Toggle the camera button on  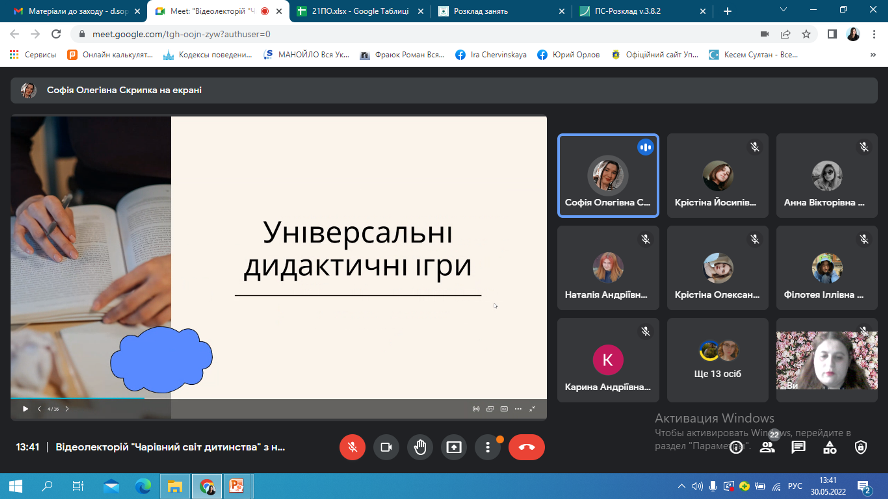coord(386,447)
